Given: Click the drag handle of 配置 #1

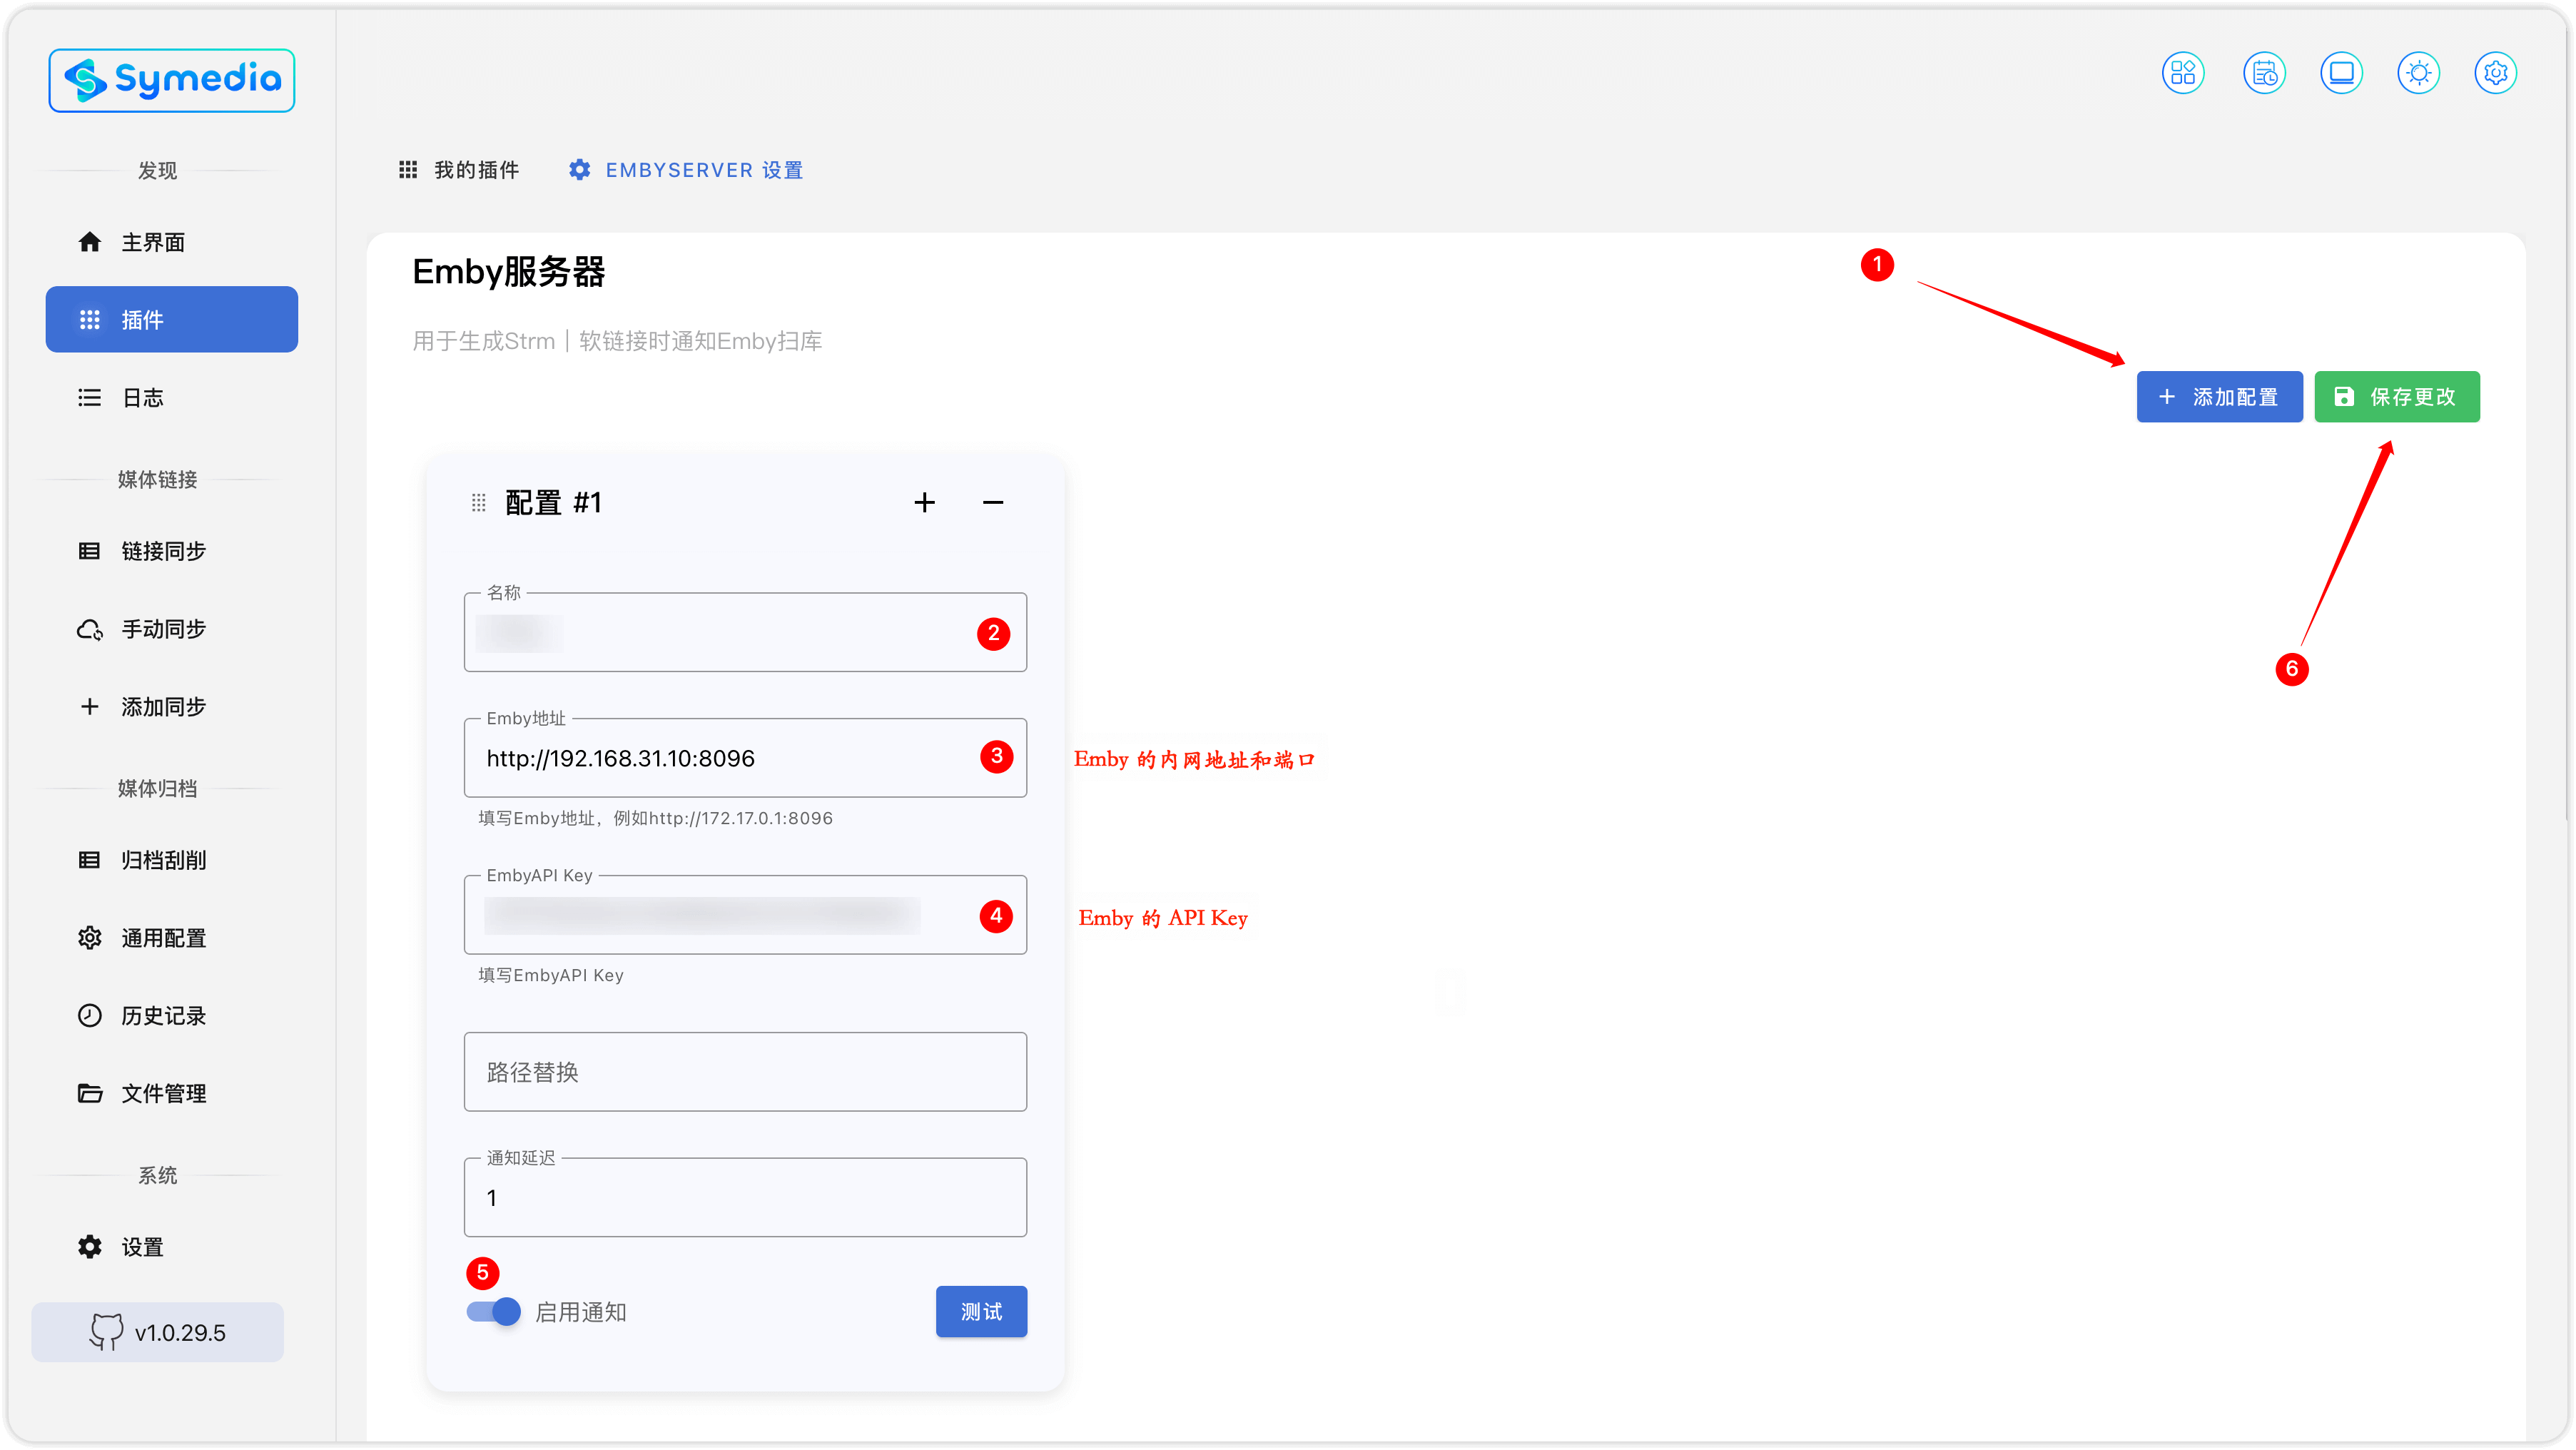Looking at the screenshot, I should point(478,503).
